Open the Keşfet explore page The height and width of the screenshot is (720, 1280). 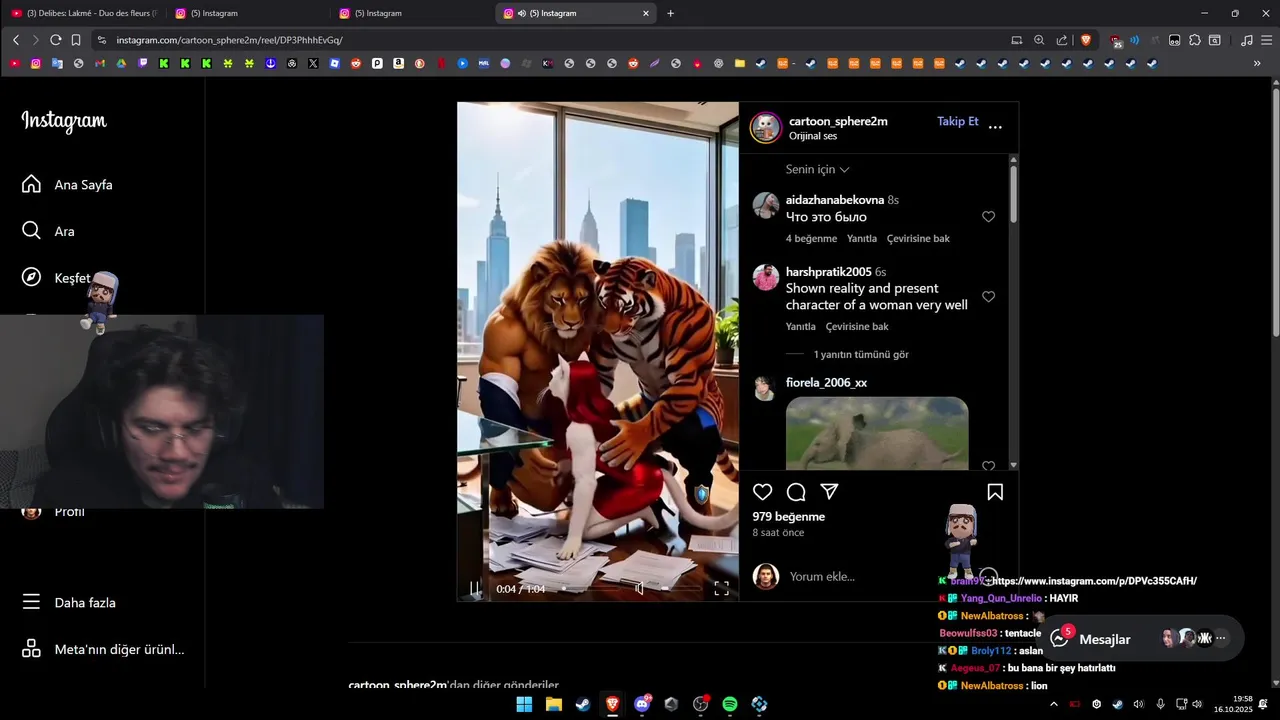[x=56, y=278]
